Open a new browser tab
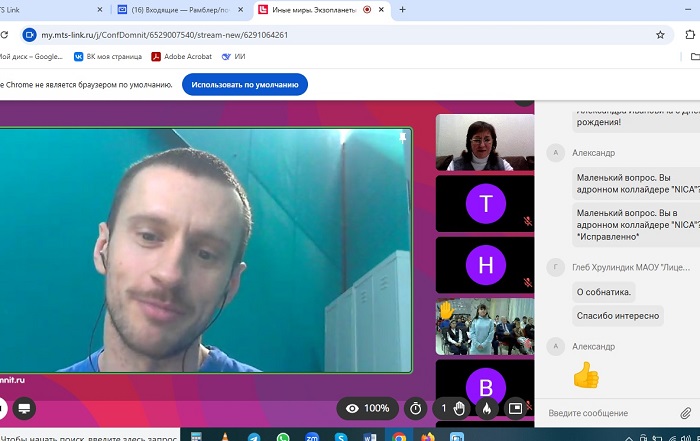Viewport: 700px width, 441px height. [402, 9]
